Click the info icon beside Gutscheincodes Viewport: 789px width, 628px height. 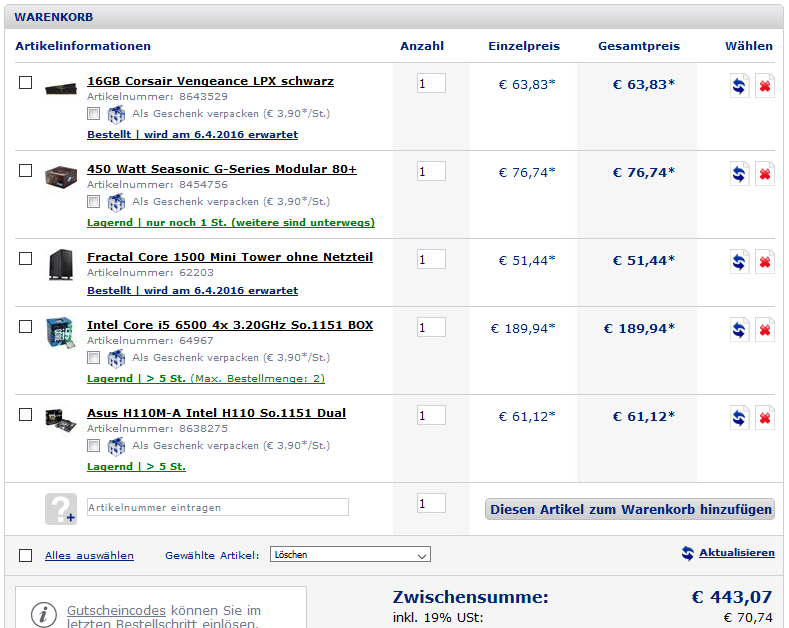43,614
